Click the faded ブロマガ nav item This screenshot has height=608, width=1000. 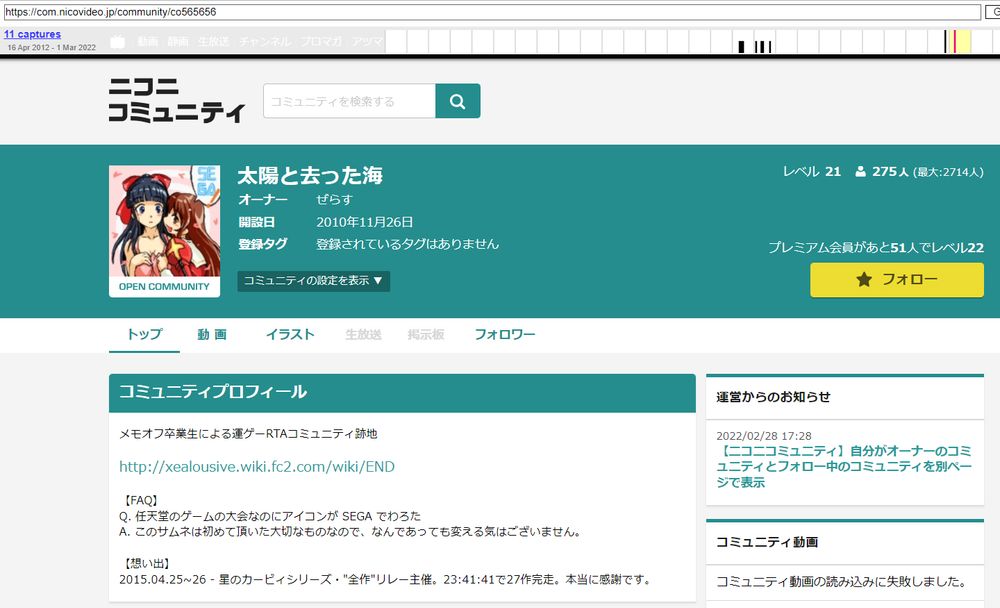pos(321,41)
